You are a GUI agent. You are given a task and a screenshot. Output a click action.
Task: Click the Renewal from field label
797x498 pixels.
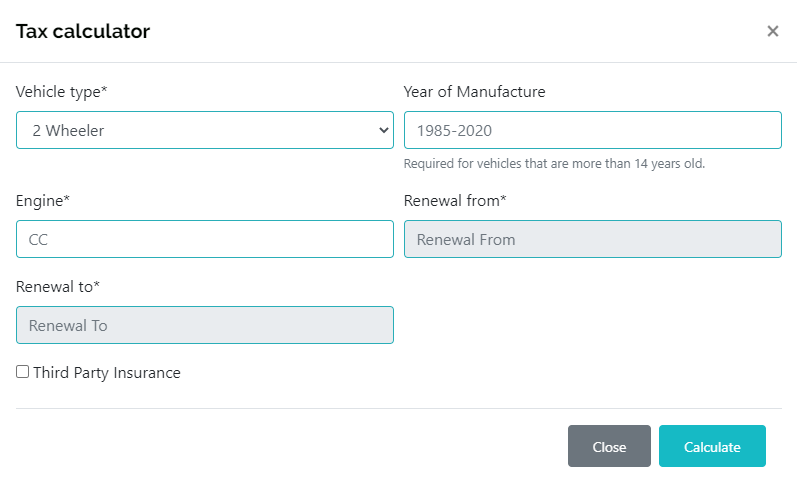[x=455, y=201]
